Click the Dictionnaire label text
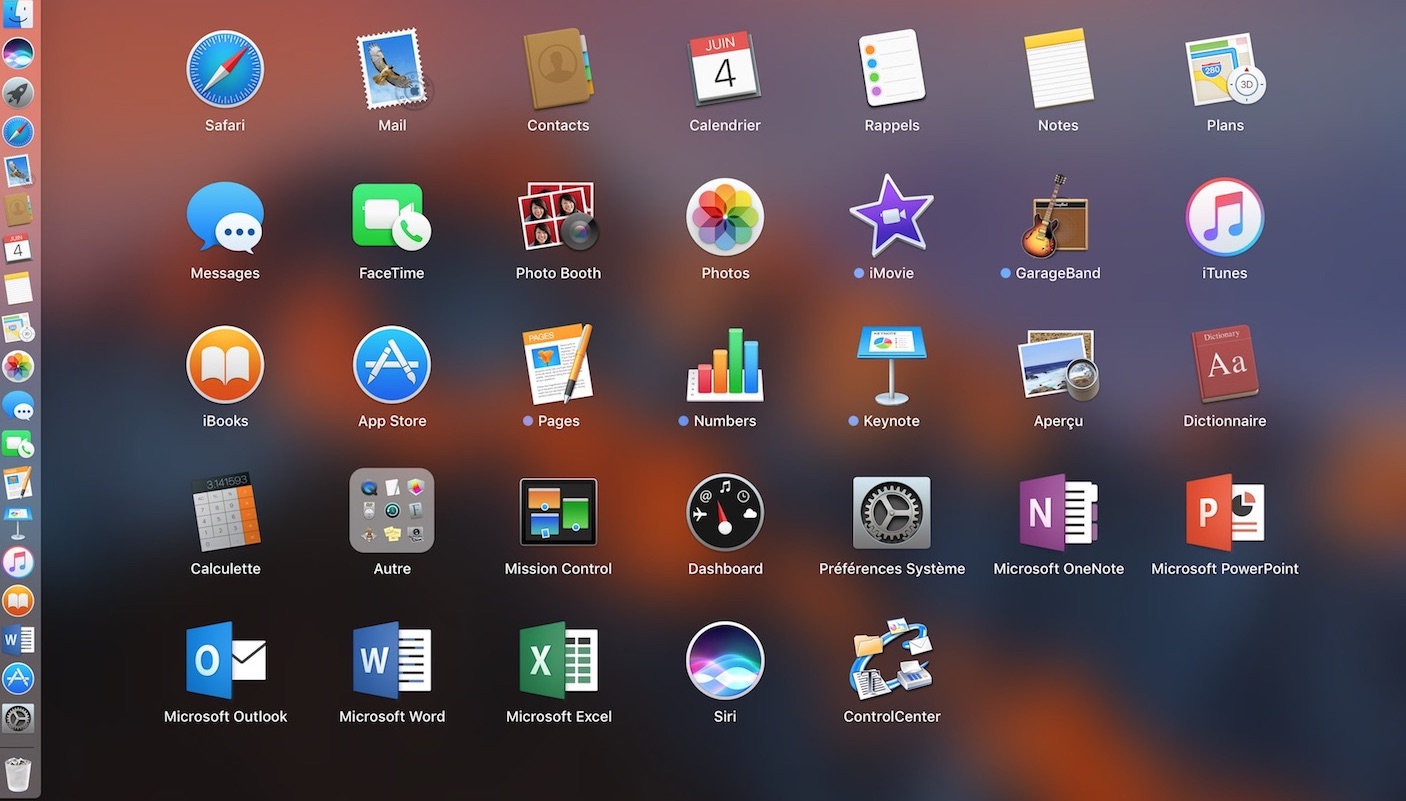Viewport: 1406px width, 801px height. (x=1225, y=421)
